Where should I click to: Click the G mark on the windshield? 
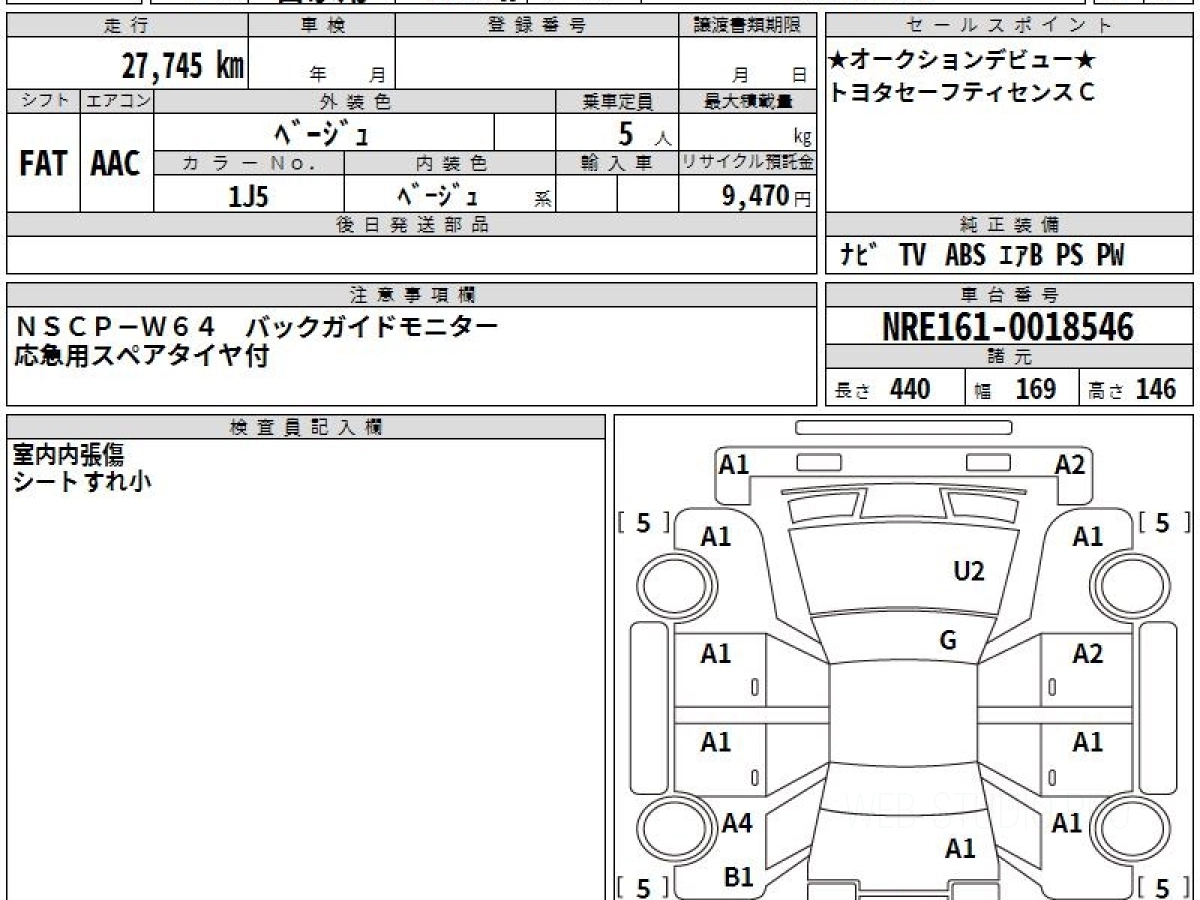(x=948, y=641)
